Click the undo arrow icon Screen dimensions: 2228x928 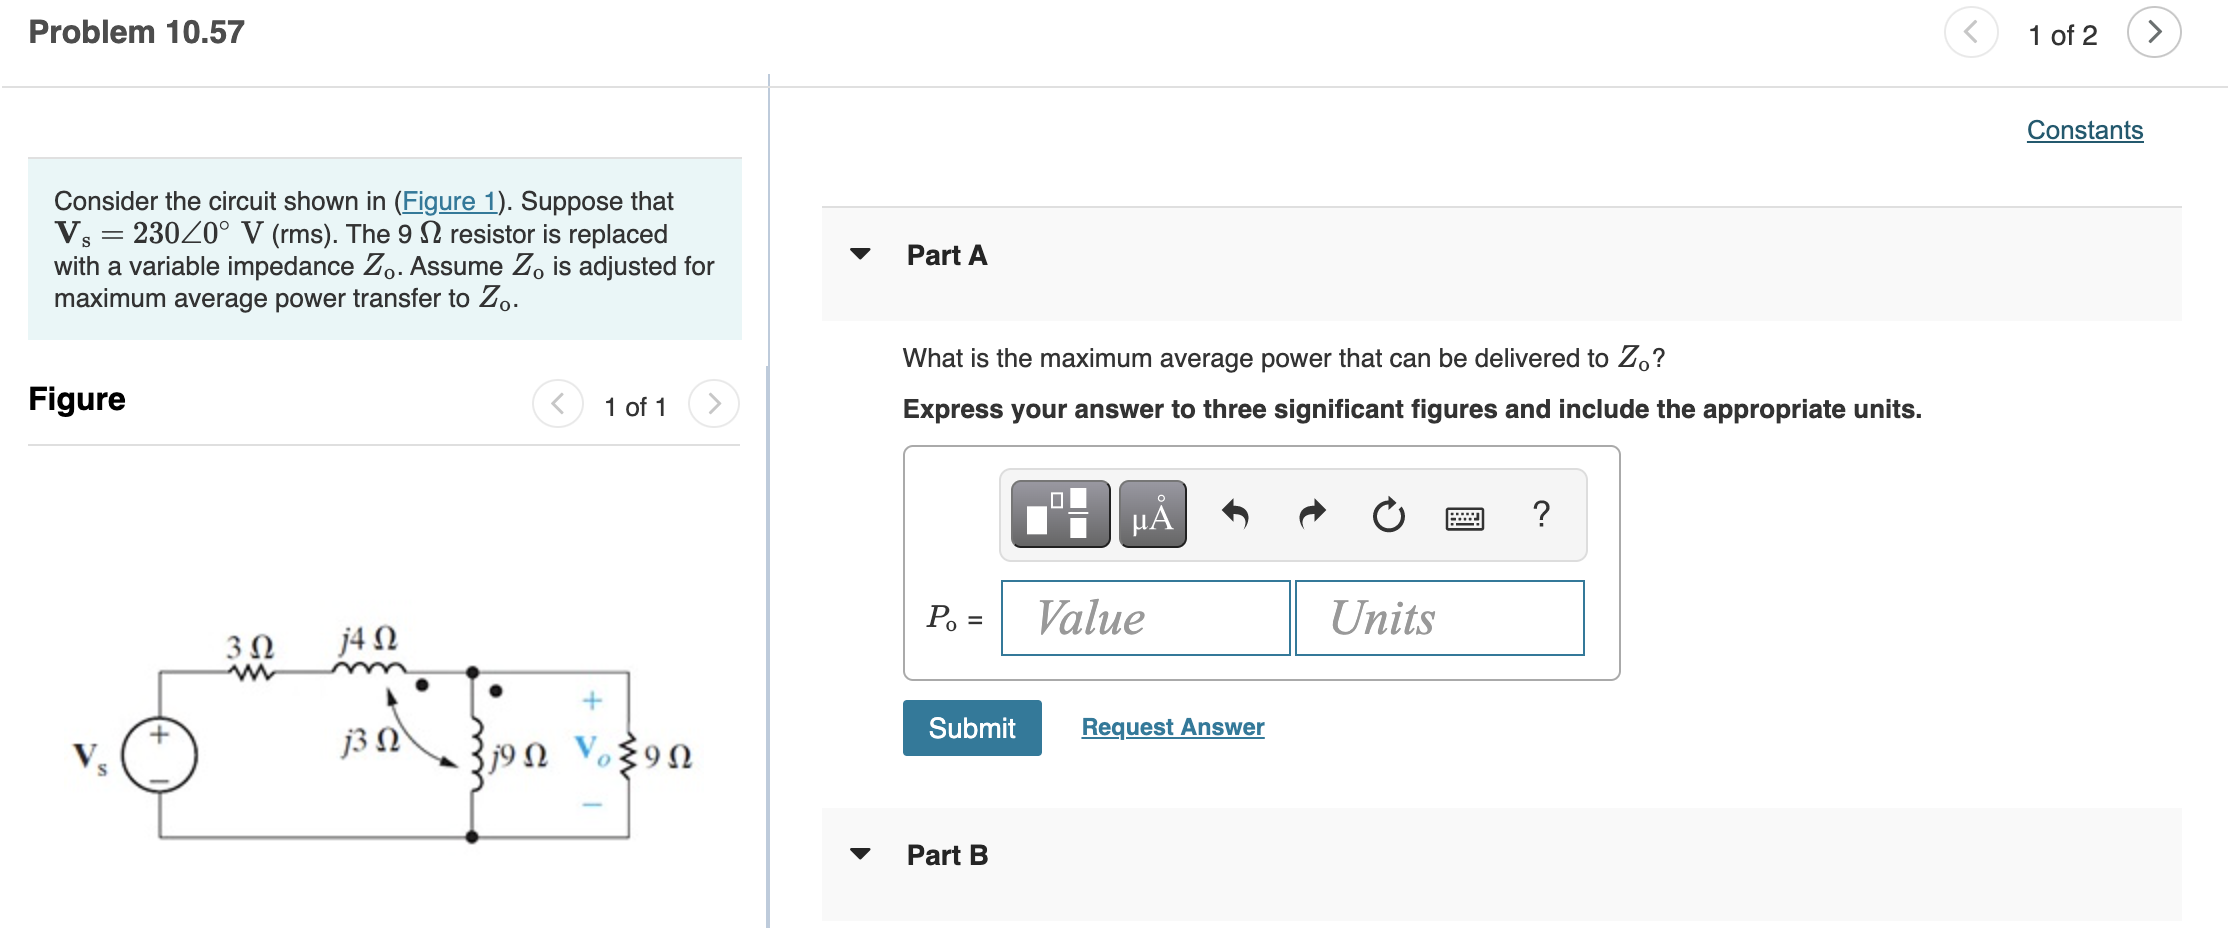tap(1236, 514)
